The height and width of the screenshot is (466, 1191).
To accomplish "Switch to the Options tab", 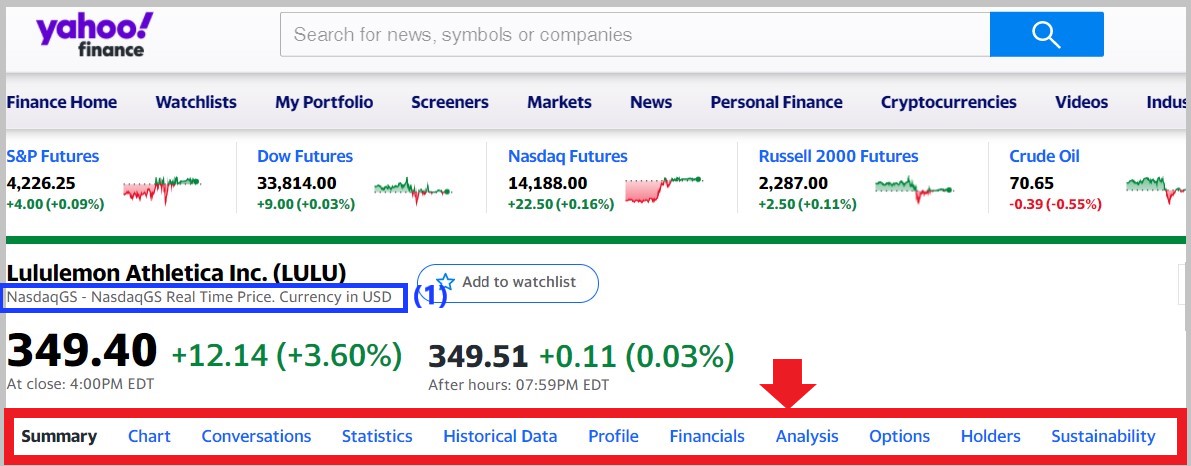I will (x=899, y=436).
